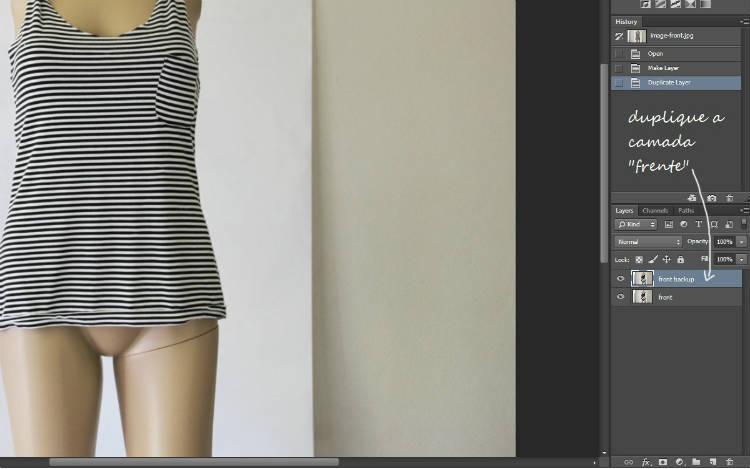This screenshot has height=469, width=750.
Task: Click the front layer thumbnail
Action: point(642,297)
